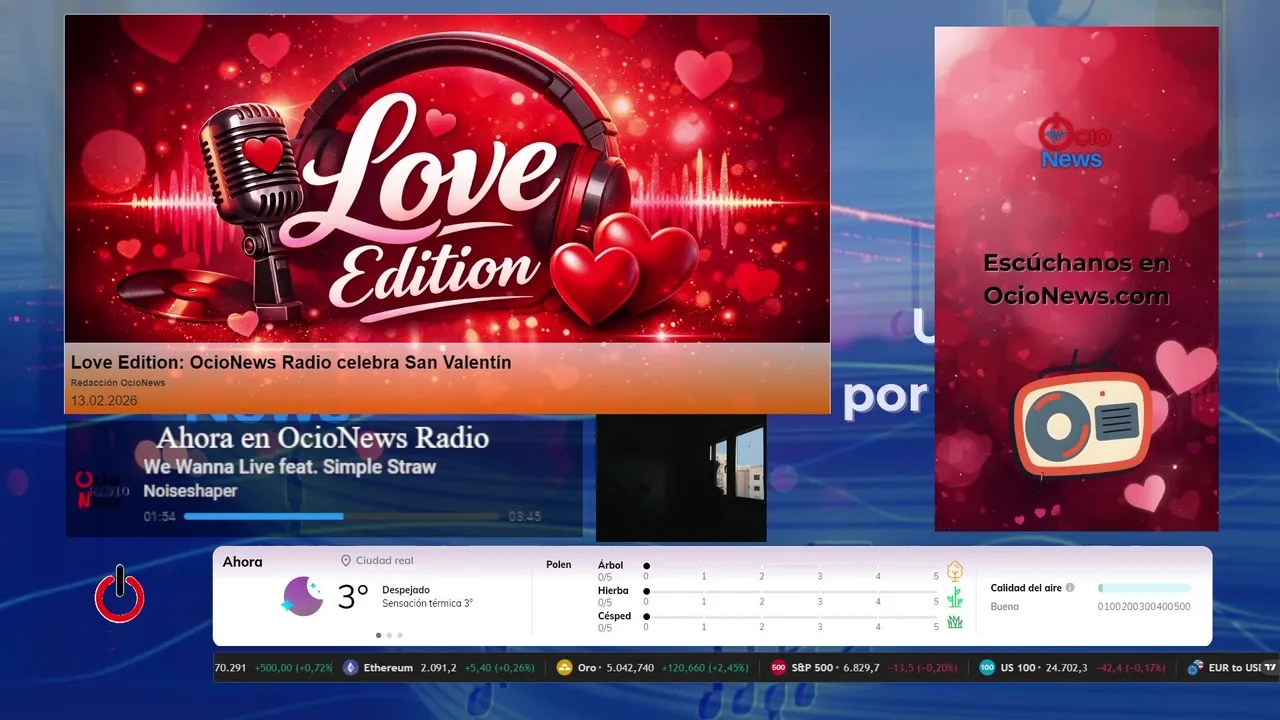Click the TradingView logo in ticker
Screen dimensions: 1280x720
pos(1270,668)
